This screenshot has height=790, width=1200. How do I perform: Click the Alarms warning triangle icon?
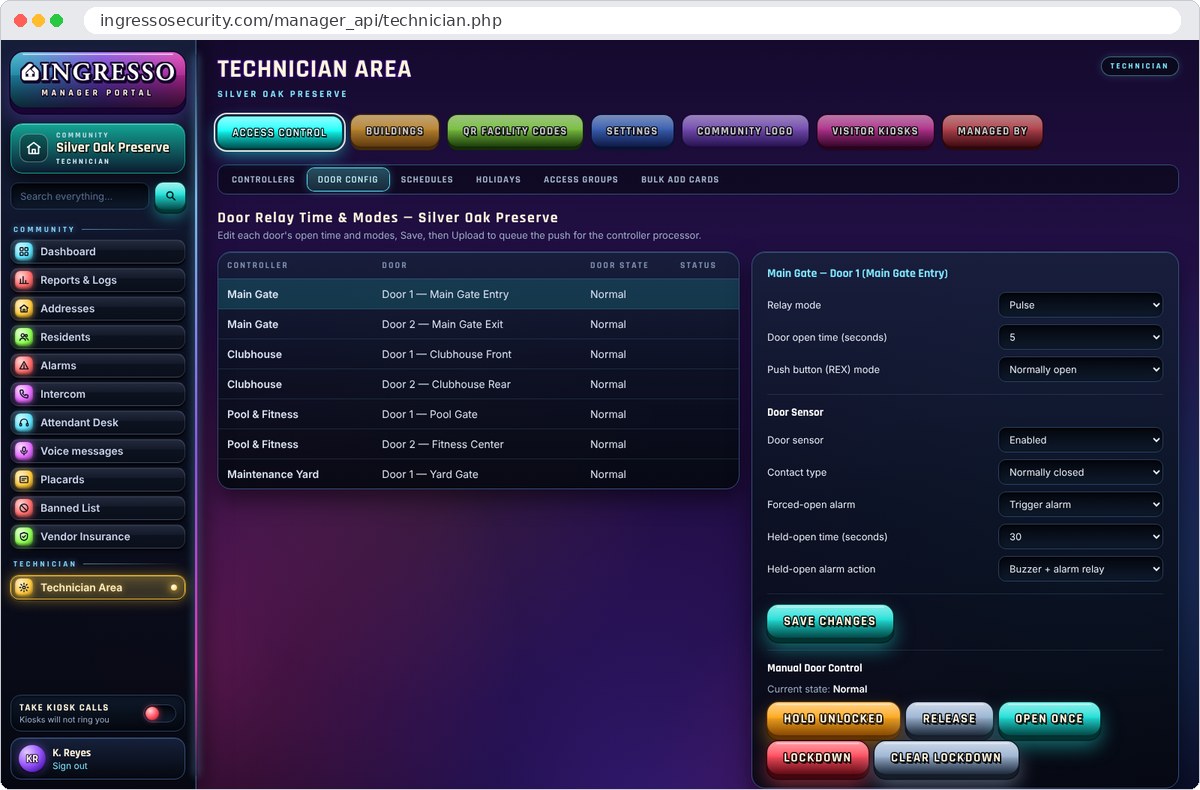[x=24, y=366]
